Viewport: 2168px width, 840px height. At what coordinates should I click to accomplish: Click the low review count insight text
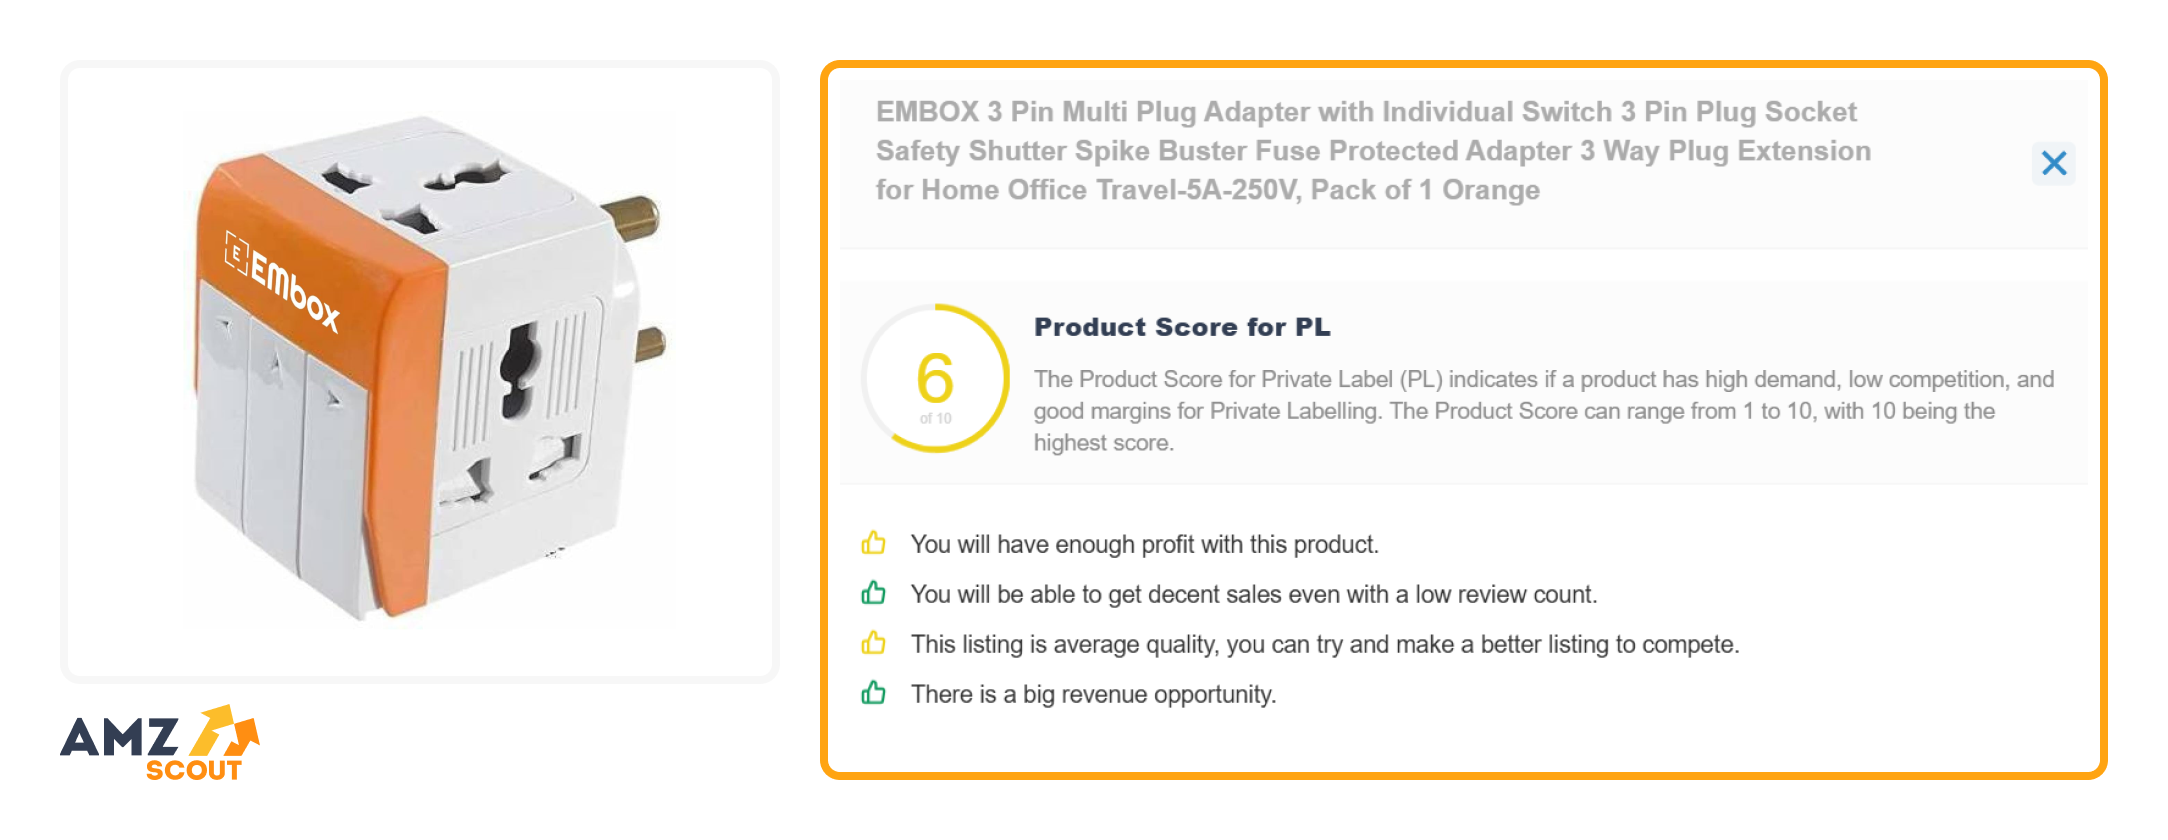1254,594
